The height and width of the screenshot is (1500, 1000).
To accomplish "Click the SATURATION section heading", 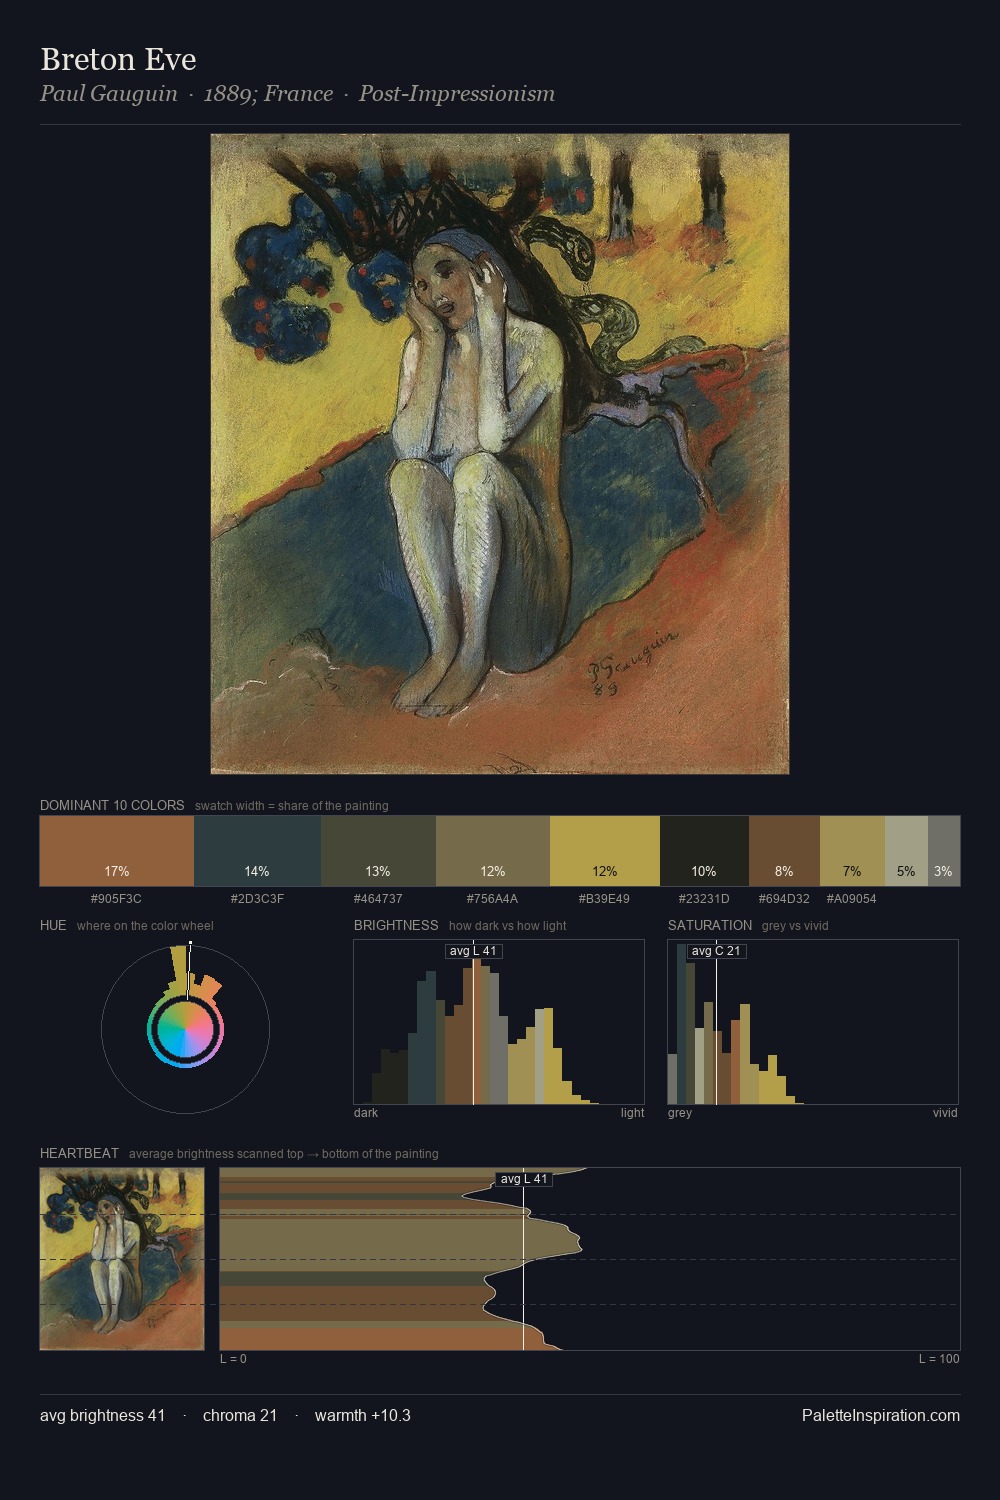I will tap(710, 925).
